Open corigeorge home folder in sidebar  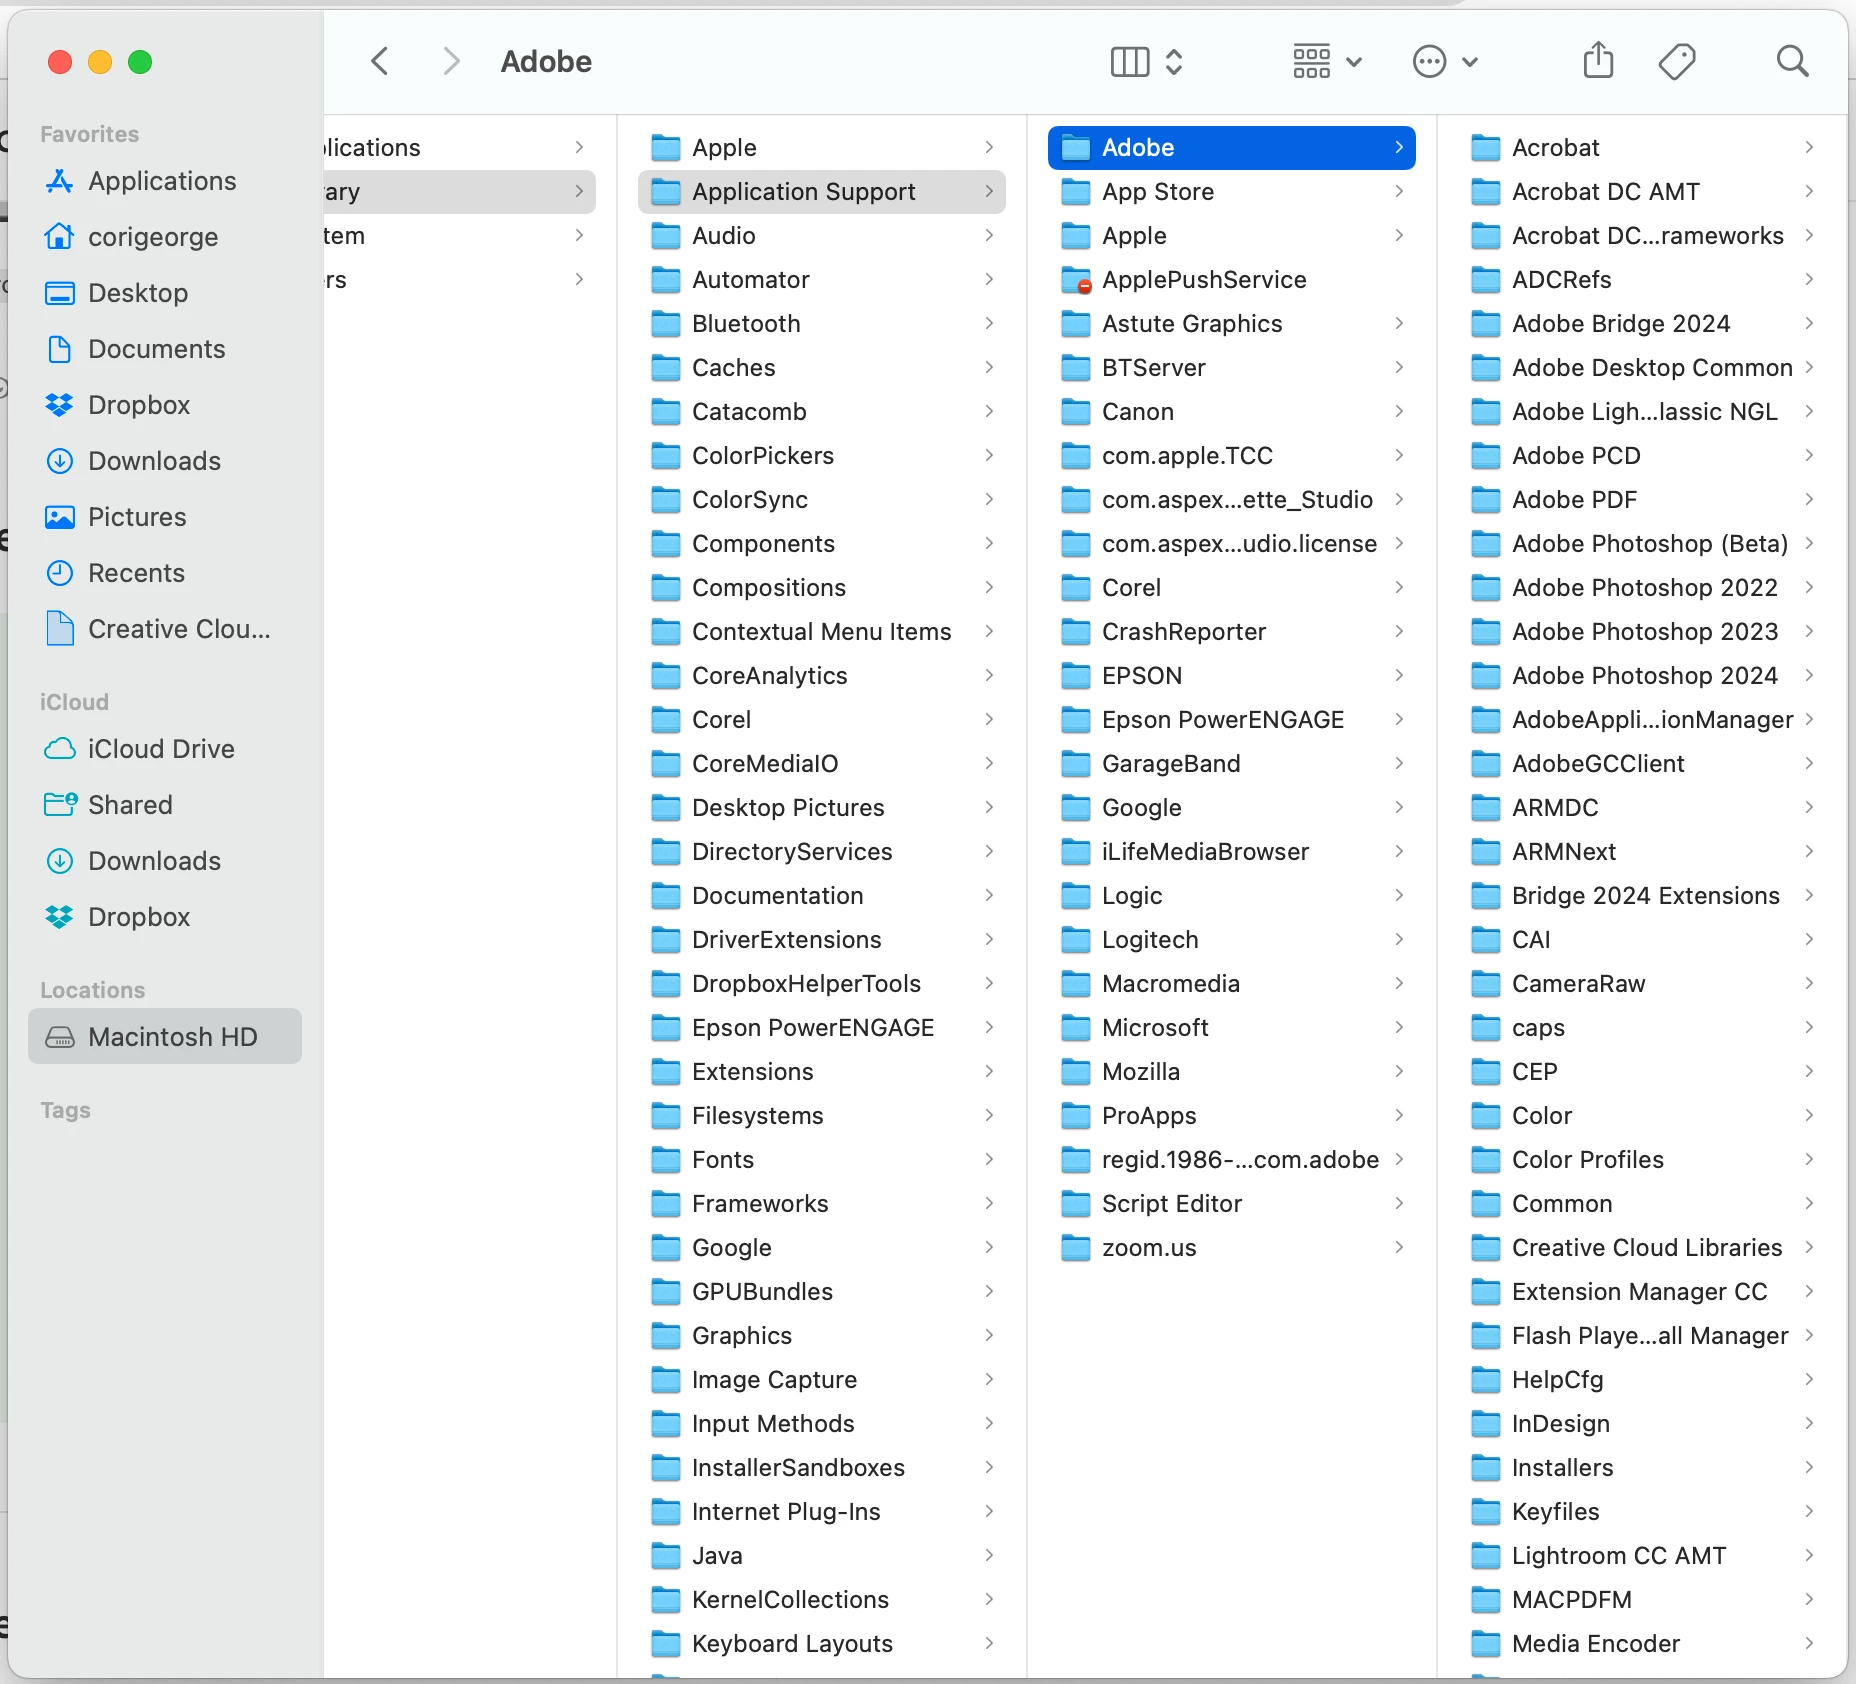[x=165, y=237]
